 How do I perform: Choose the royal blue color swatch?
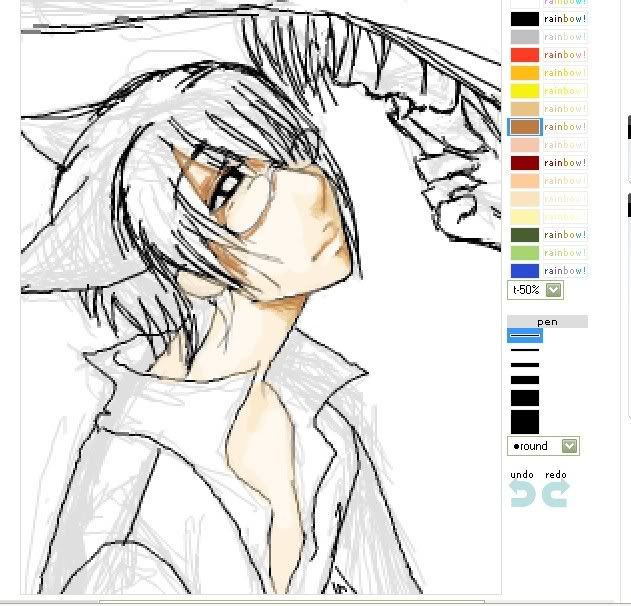coord(525,271)
